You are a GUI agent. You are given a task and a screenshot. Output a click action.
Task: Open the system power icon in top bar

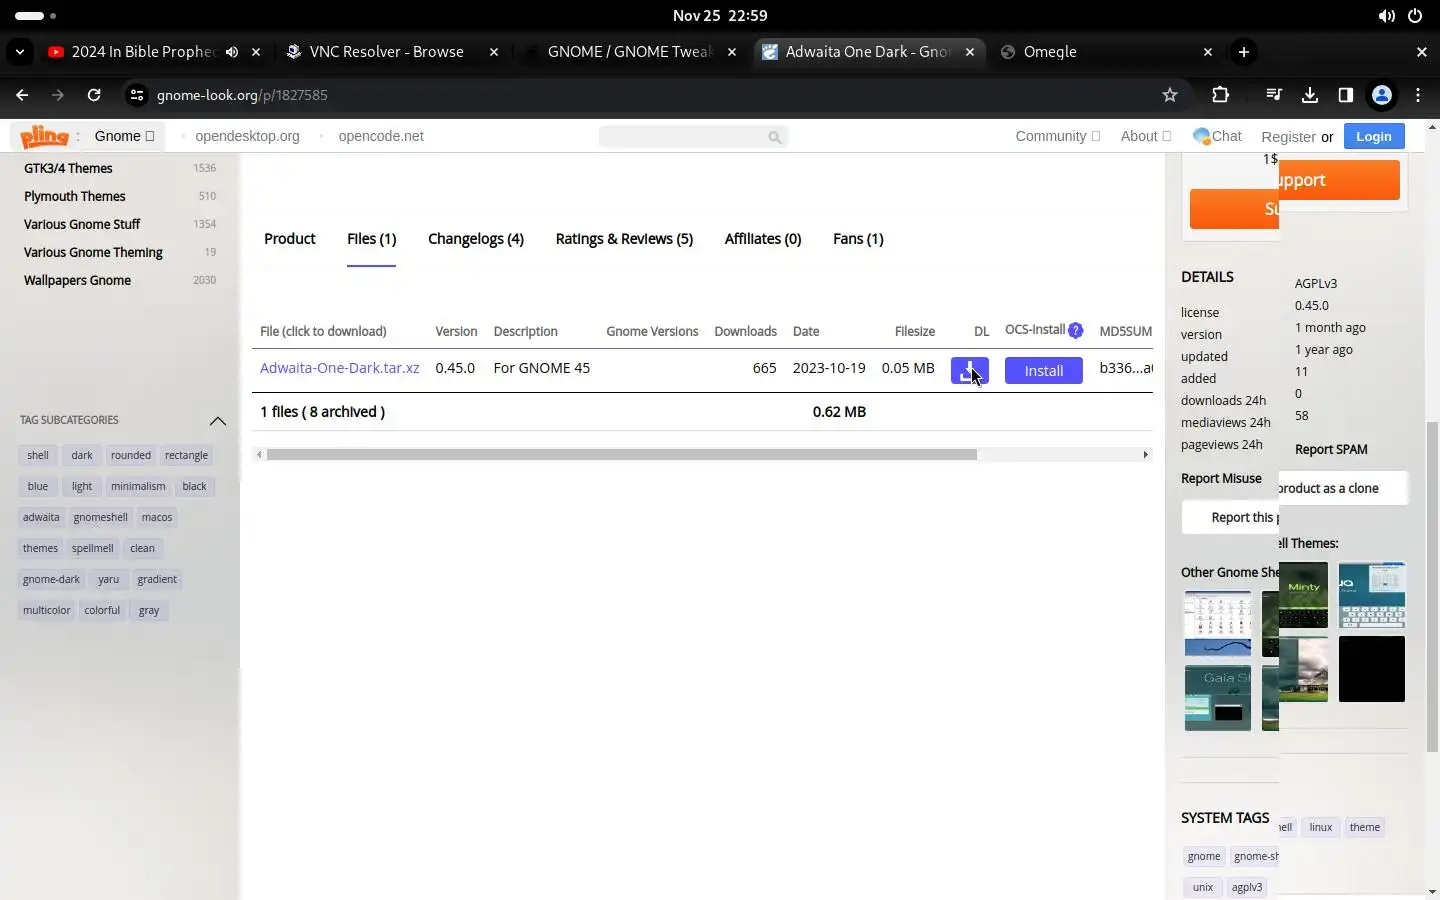1415,16
